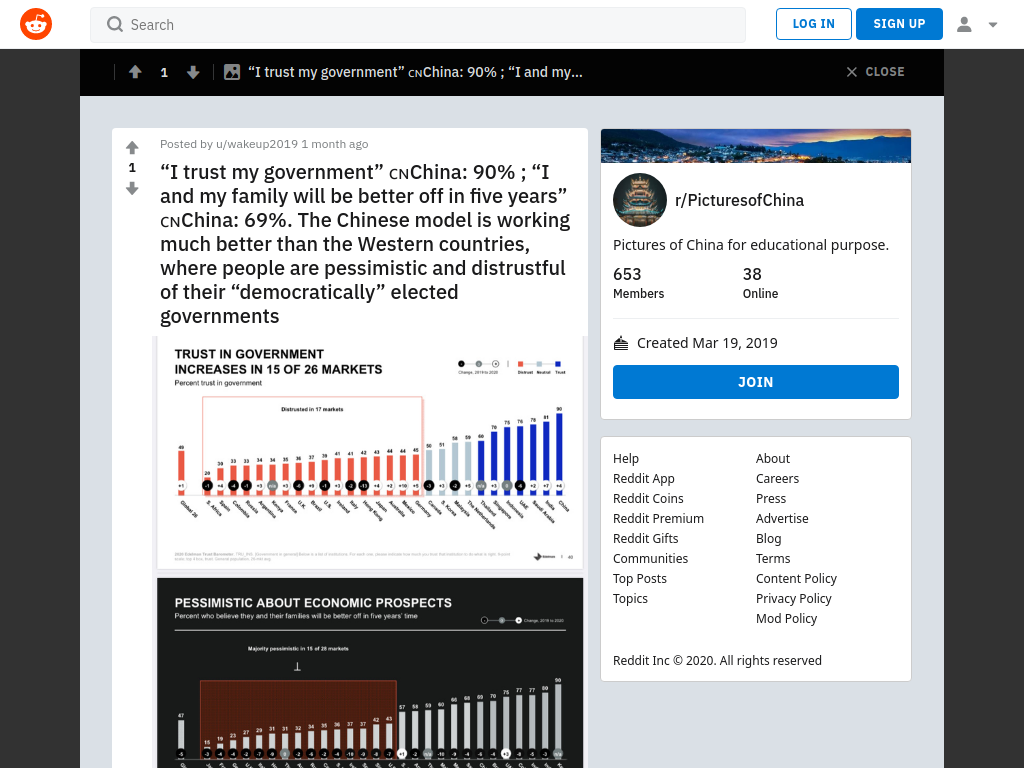
Task: Start the SIGN UP flow
Action: coord(899,24)
